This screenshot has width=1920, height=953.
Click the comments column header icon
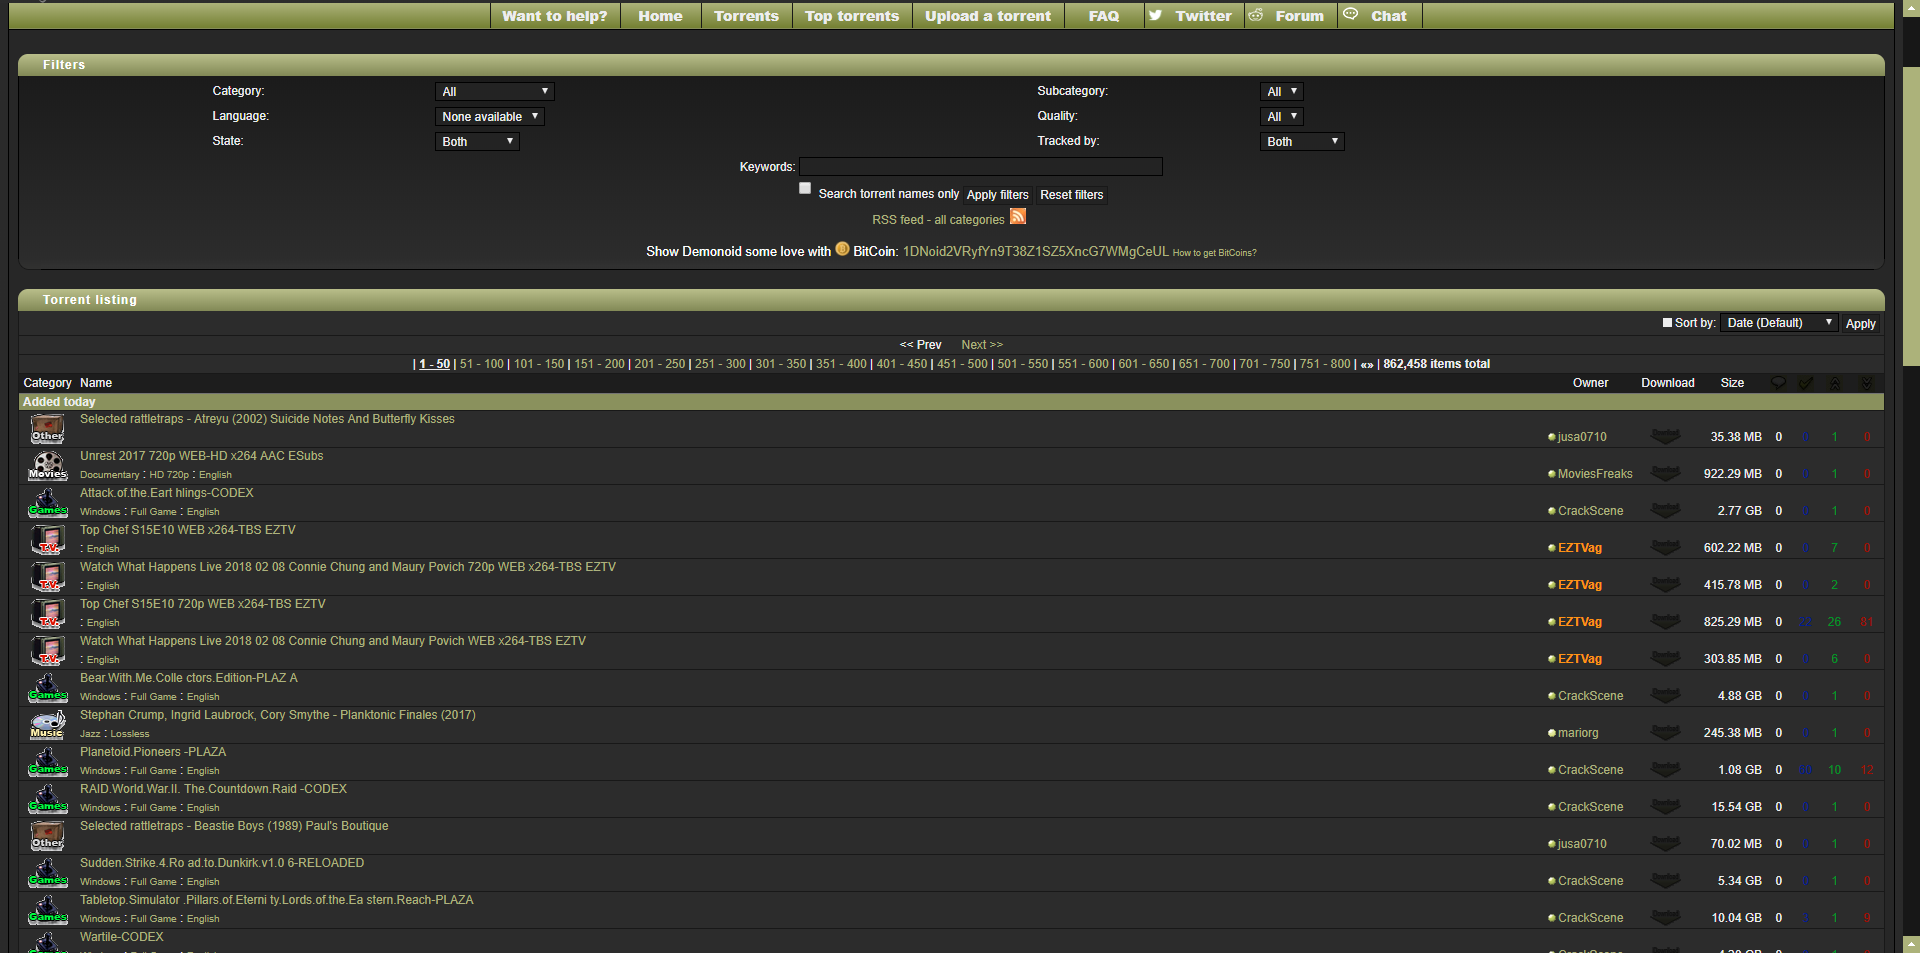tap(1778, 383)
